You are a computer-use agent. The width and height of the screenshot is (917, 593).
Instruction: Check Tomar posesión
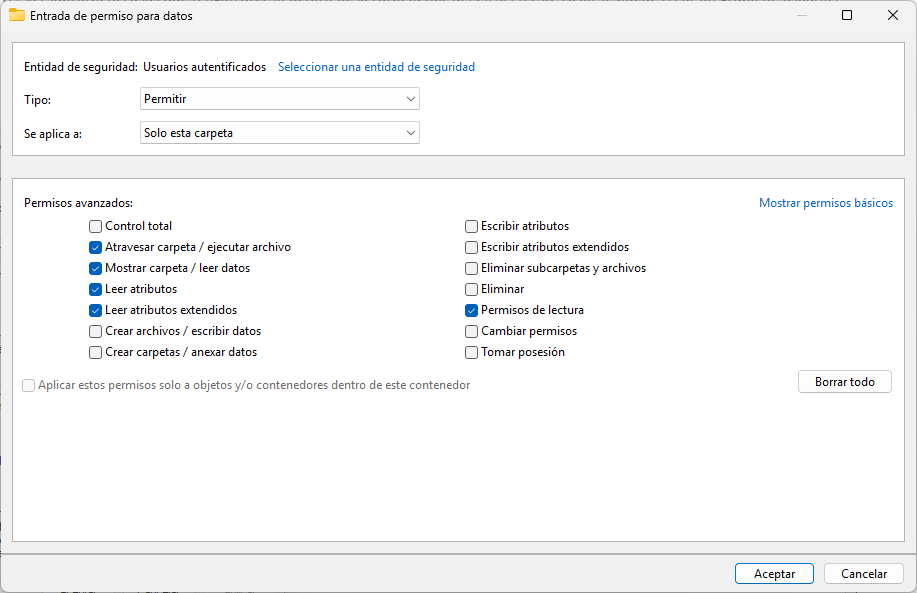[470, 352]
